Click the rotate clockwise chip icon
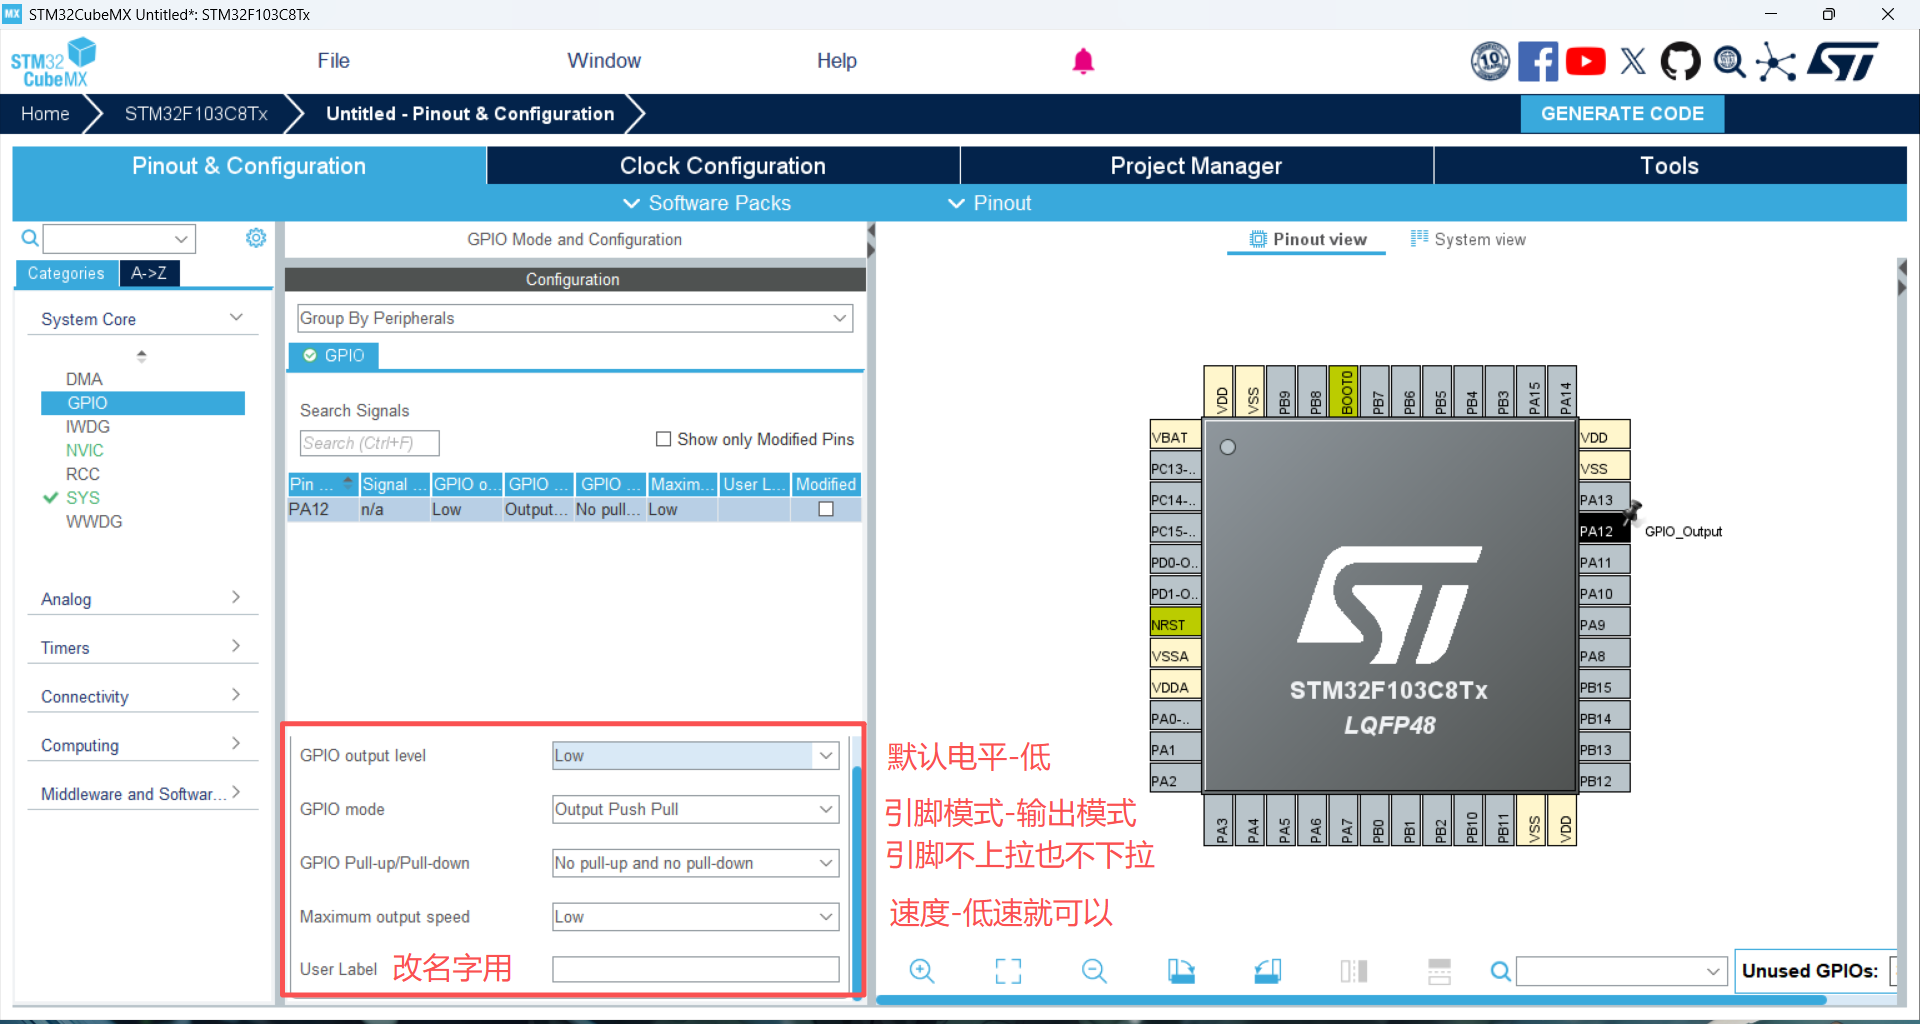 pyautogui.click(x=1181, y=971)
